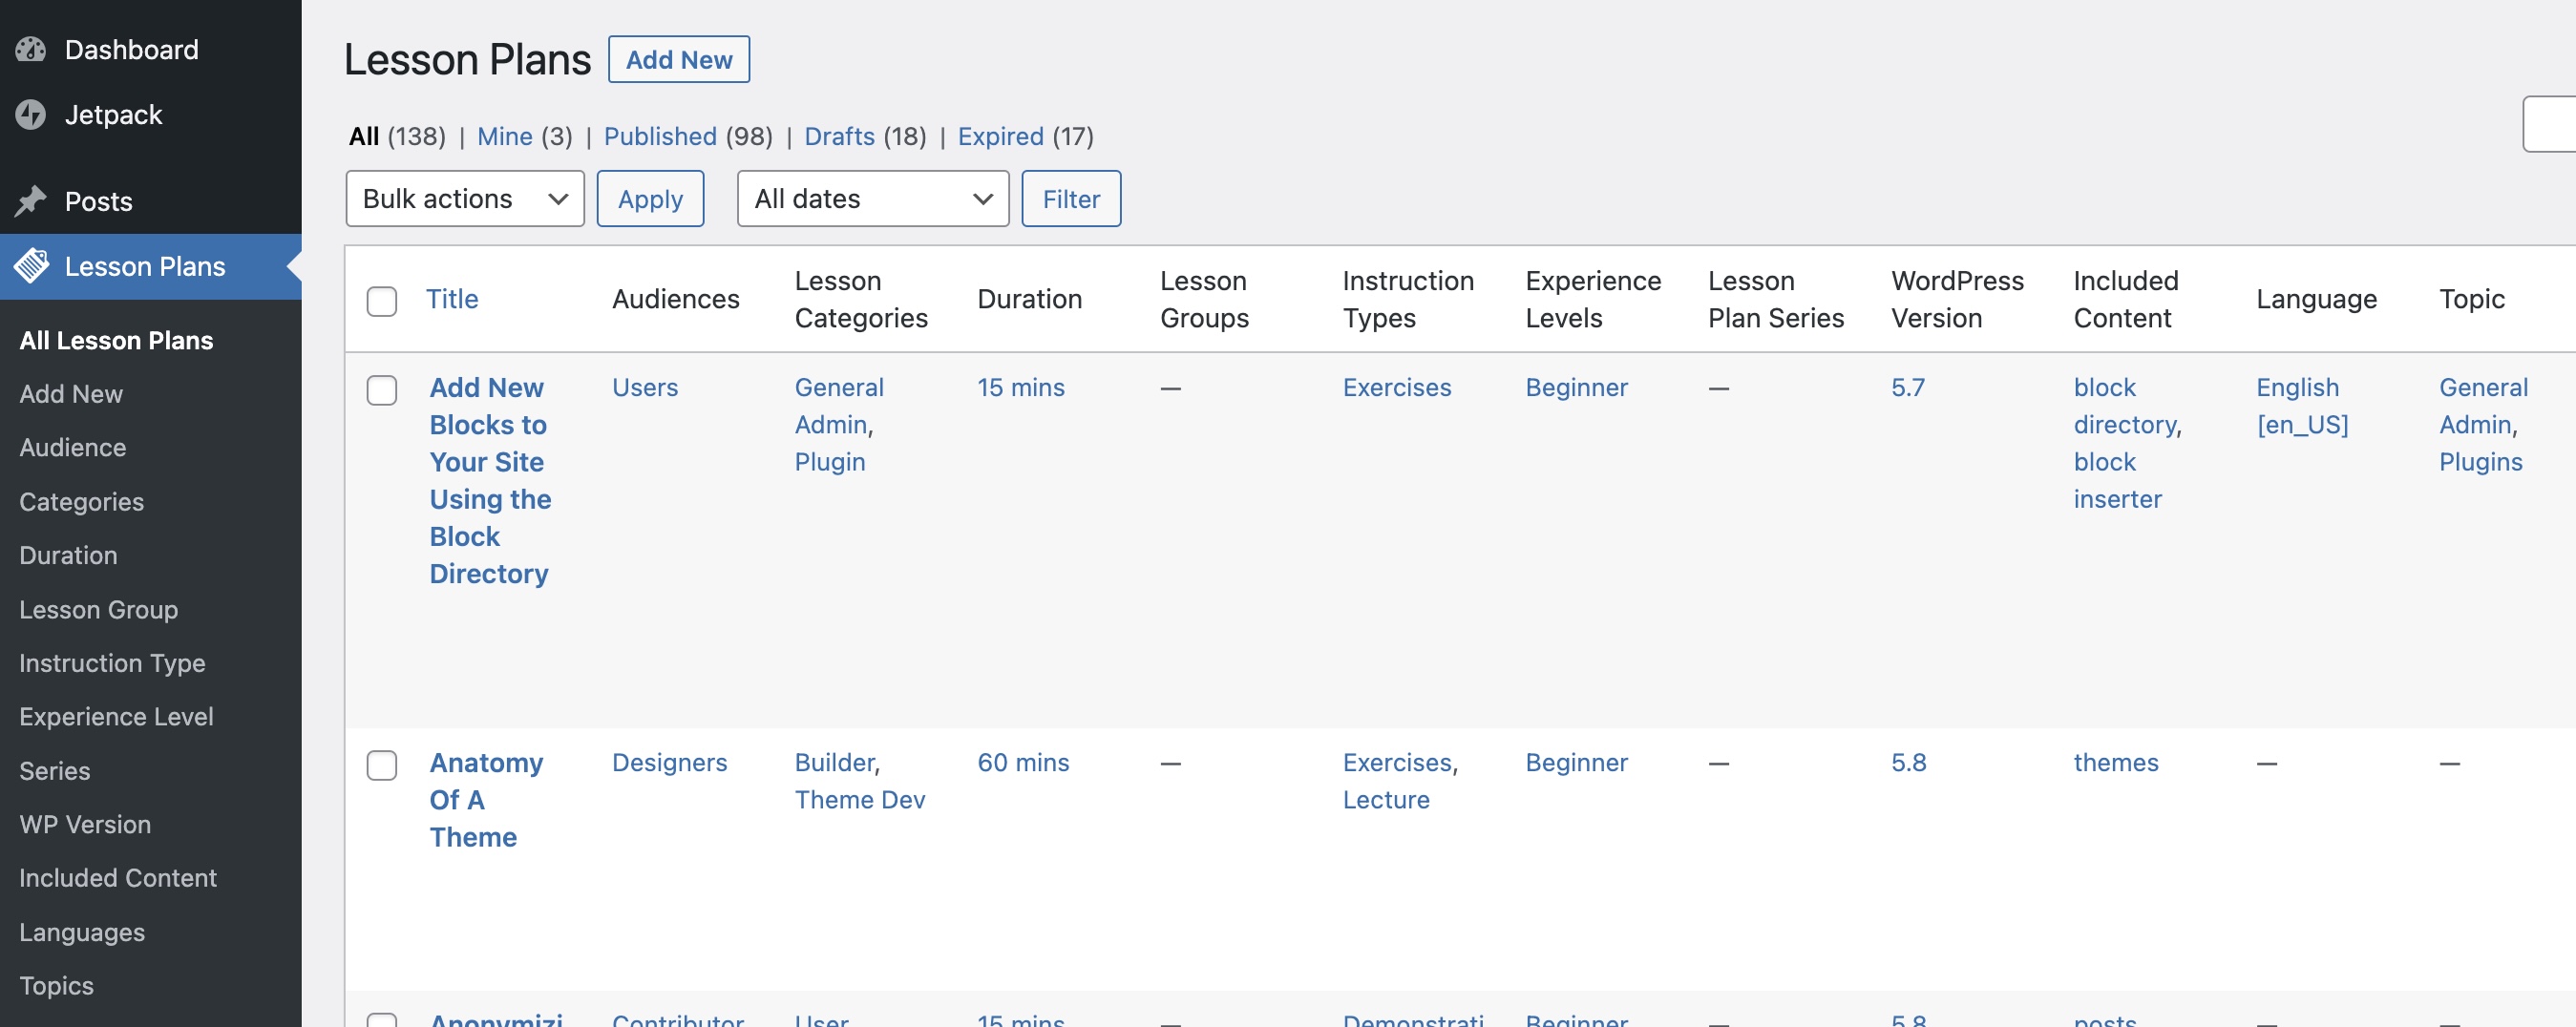
Task: Sort table by Title column
Action: click(x=452, y=299)
